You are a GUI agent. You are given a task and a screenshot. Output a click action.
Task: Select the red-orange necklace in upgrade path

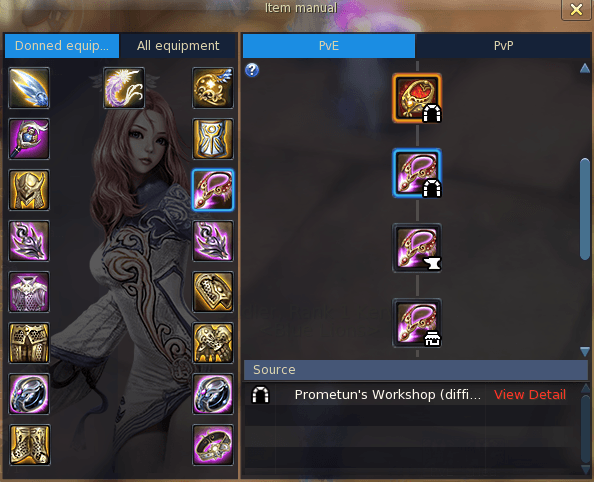pos(417,98)
